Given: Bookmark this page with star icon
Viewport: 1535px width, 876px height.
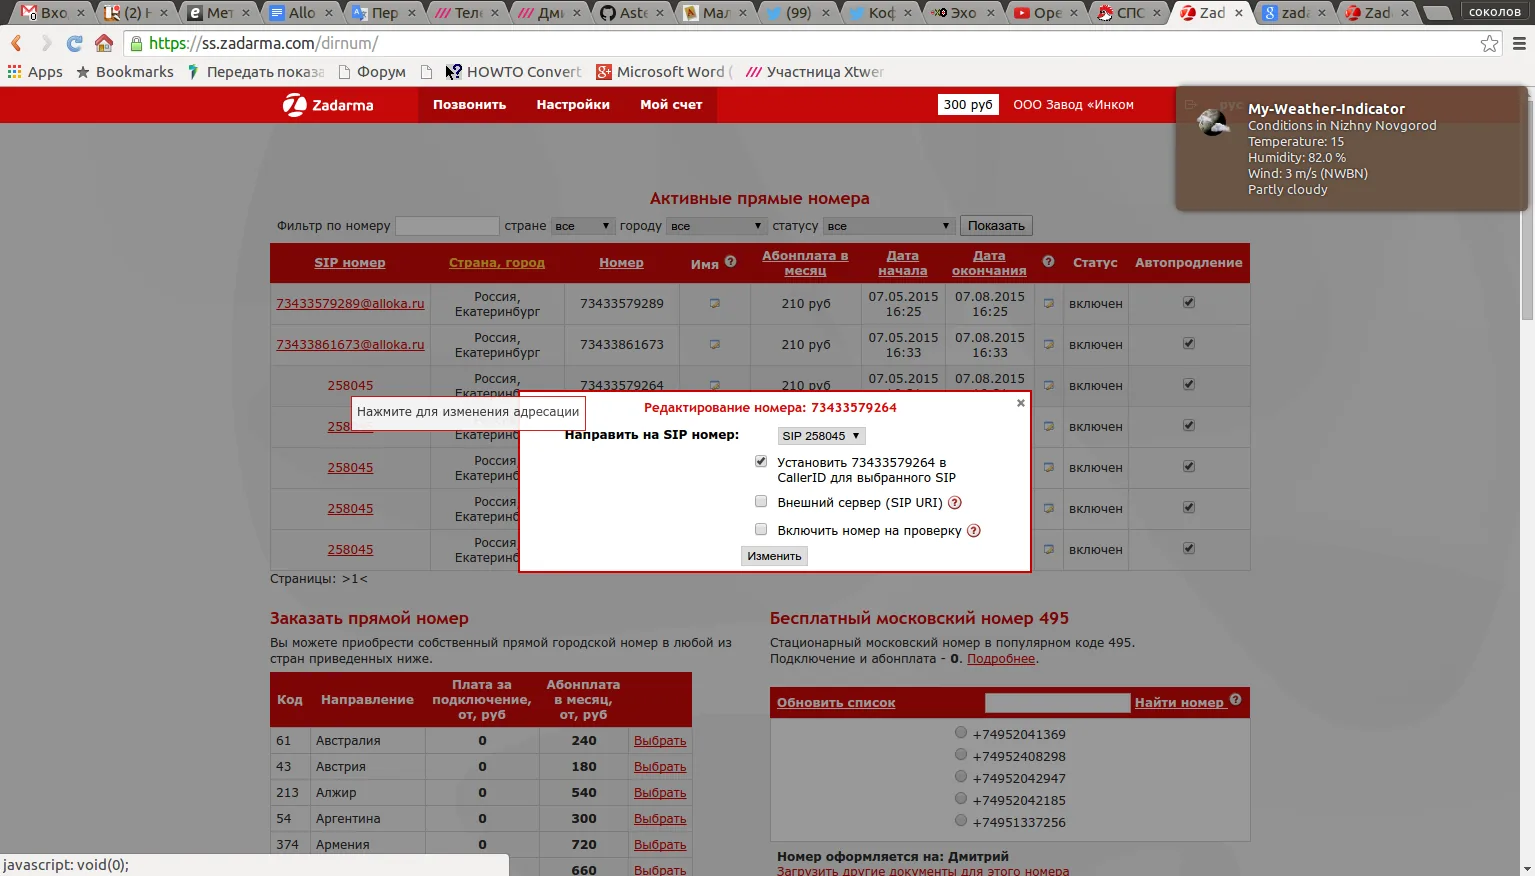Looking at the screenshot, I should 1489,43.
